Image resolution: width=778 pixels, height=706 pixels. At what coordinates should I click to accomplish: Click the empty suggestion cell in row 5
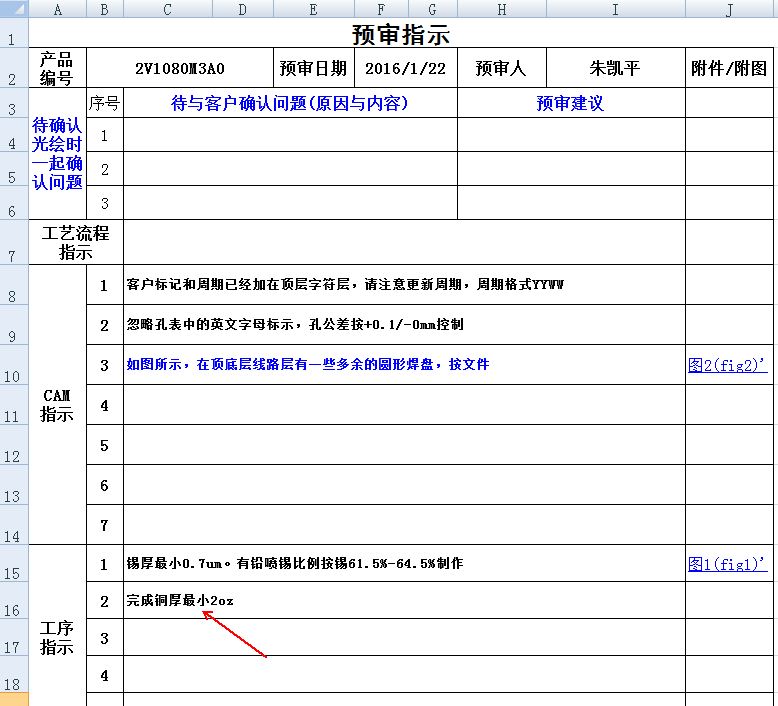[571, 169]
